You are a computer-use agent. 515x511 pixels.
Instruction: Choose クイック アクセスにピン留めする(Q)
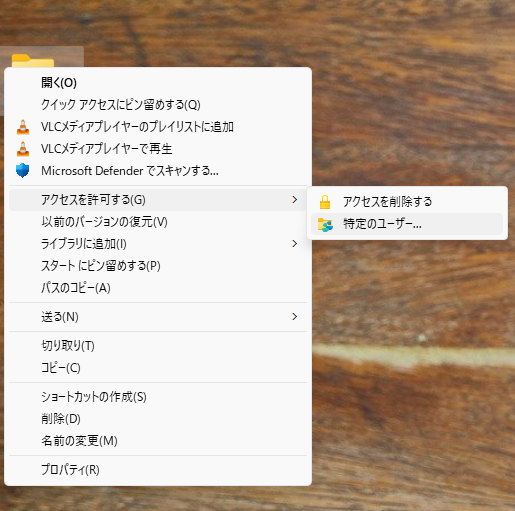tap(158, 105)
